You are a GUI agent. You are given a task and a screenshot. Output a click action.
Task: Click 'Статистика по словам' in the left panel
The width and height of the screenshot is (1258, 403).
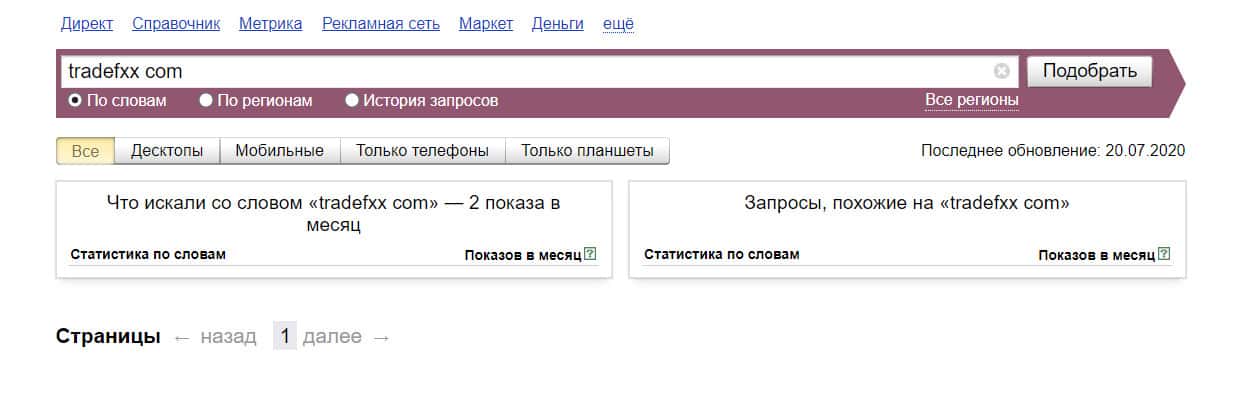148,254
